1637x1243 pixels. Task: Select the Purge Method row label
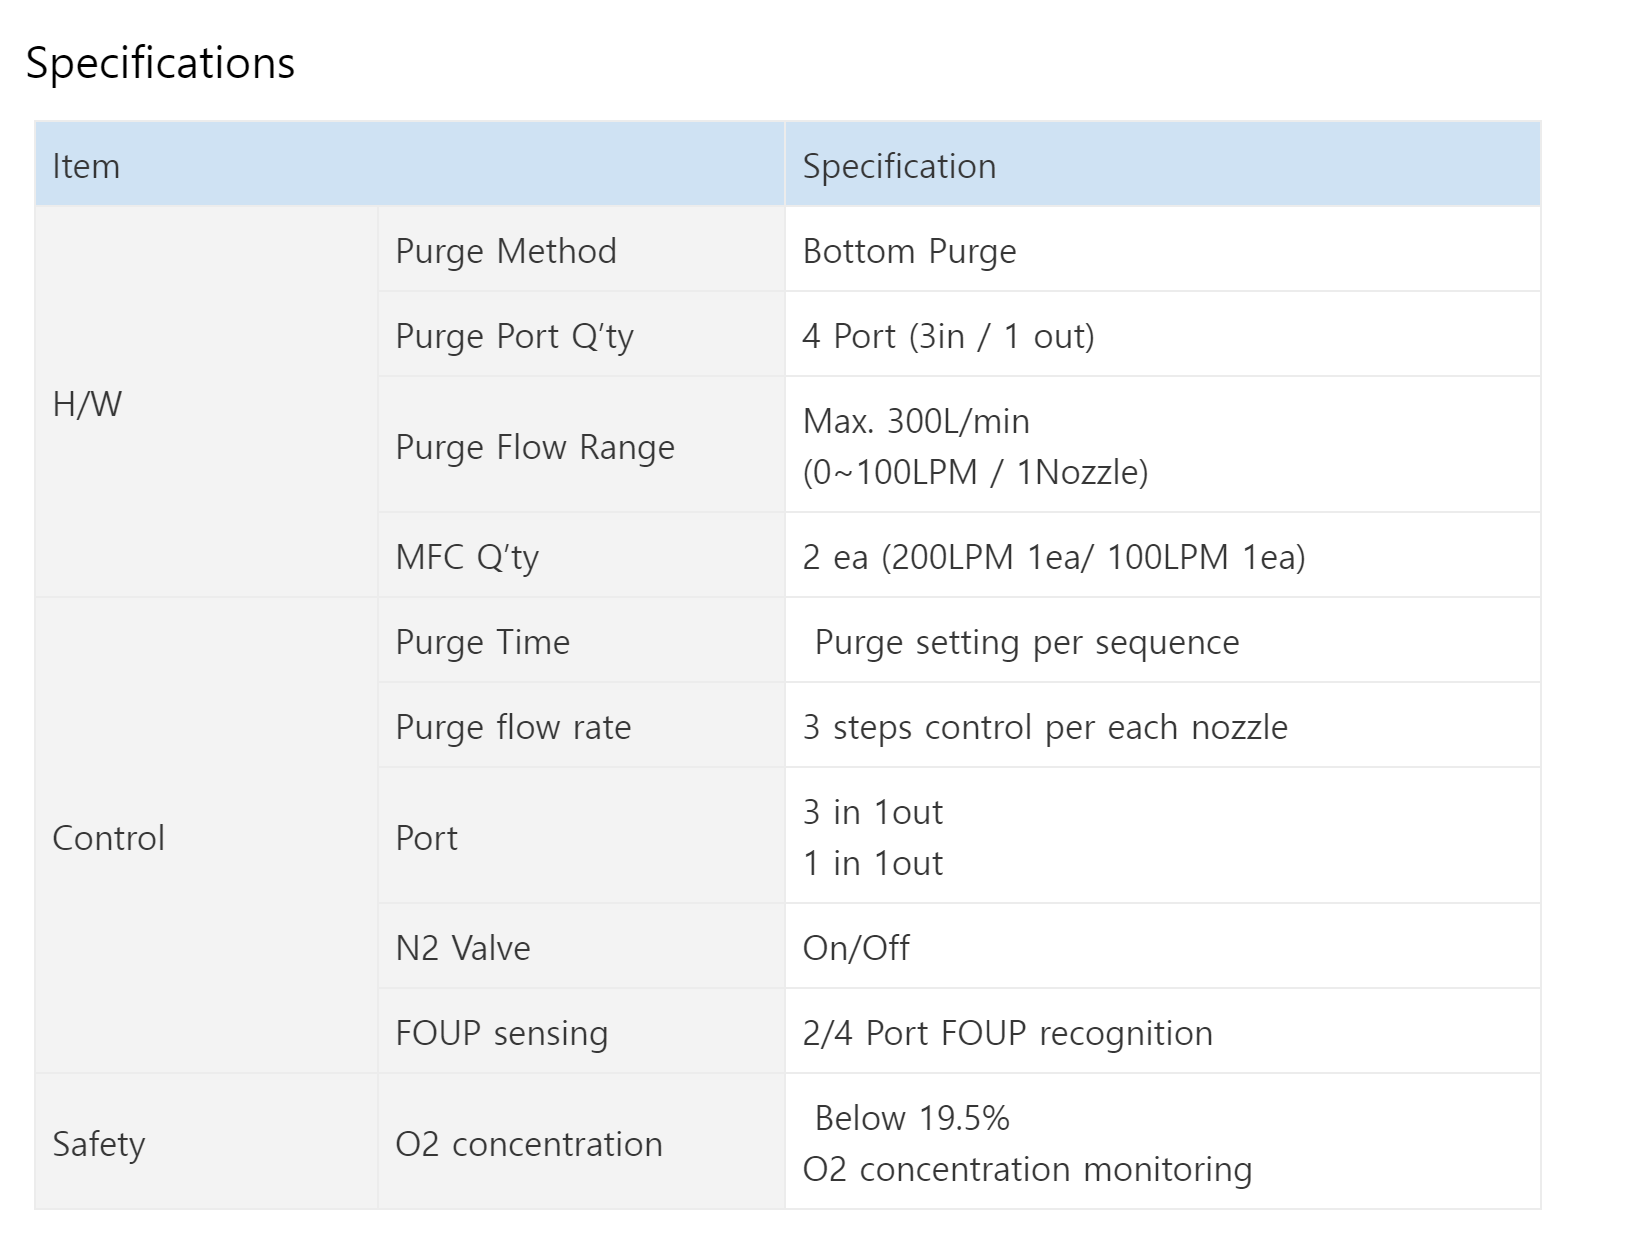point(506,251)
